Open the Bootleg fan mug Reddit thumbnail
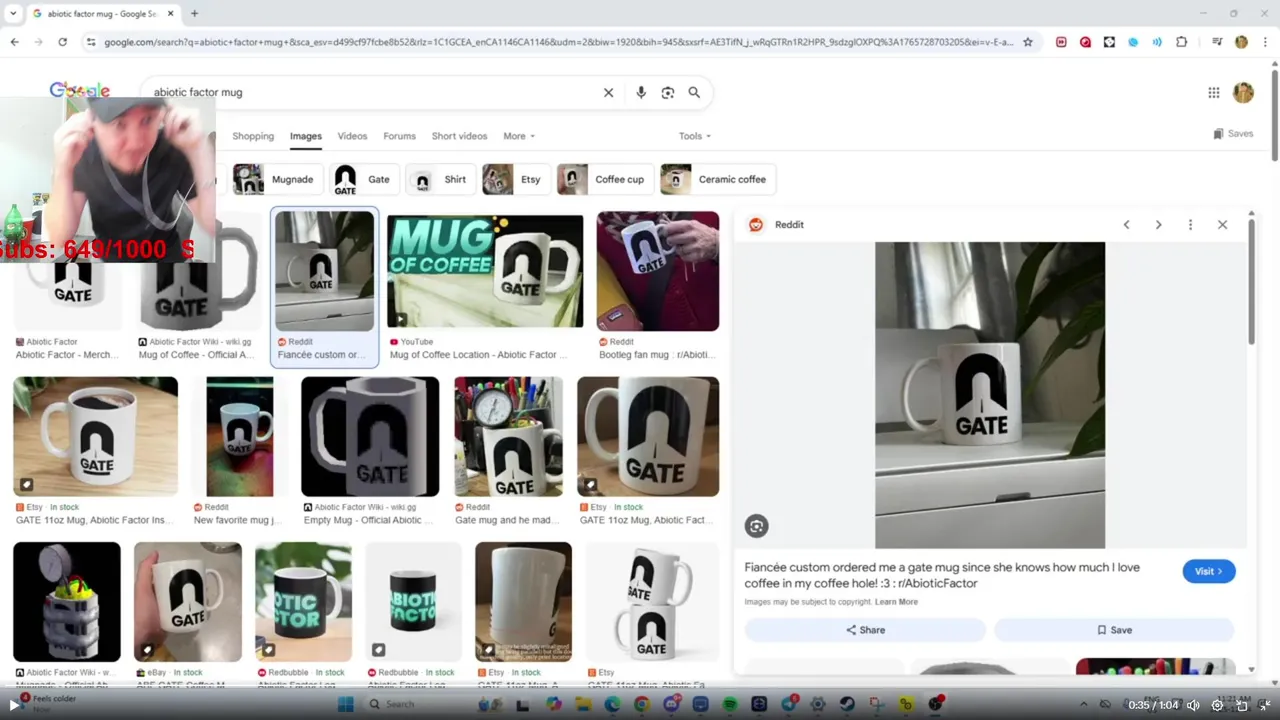The height and width of the screenshot is (720, 1280). point(657,271)
